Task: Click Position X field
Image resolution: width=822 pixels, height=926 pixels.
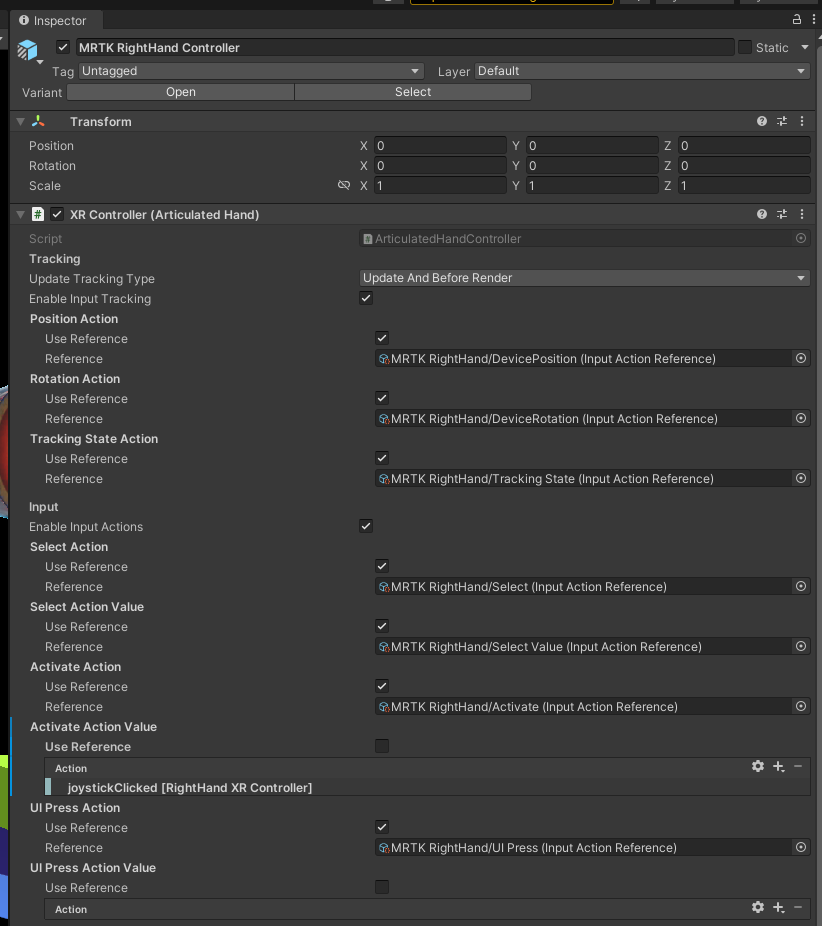Action: click(440, 145)
